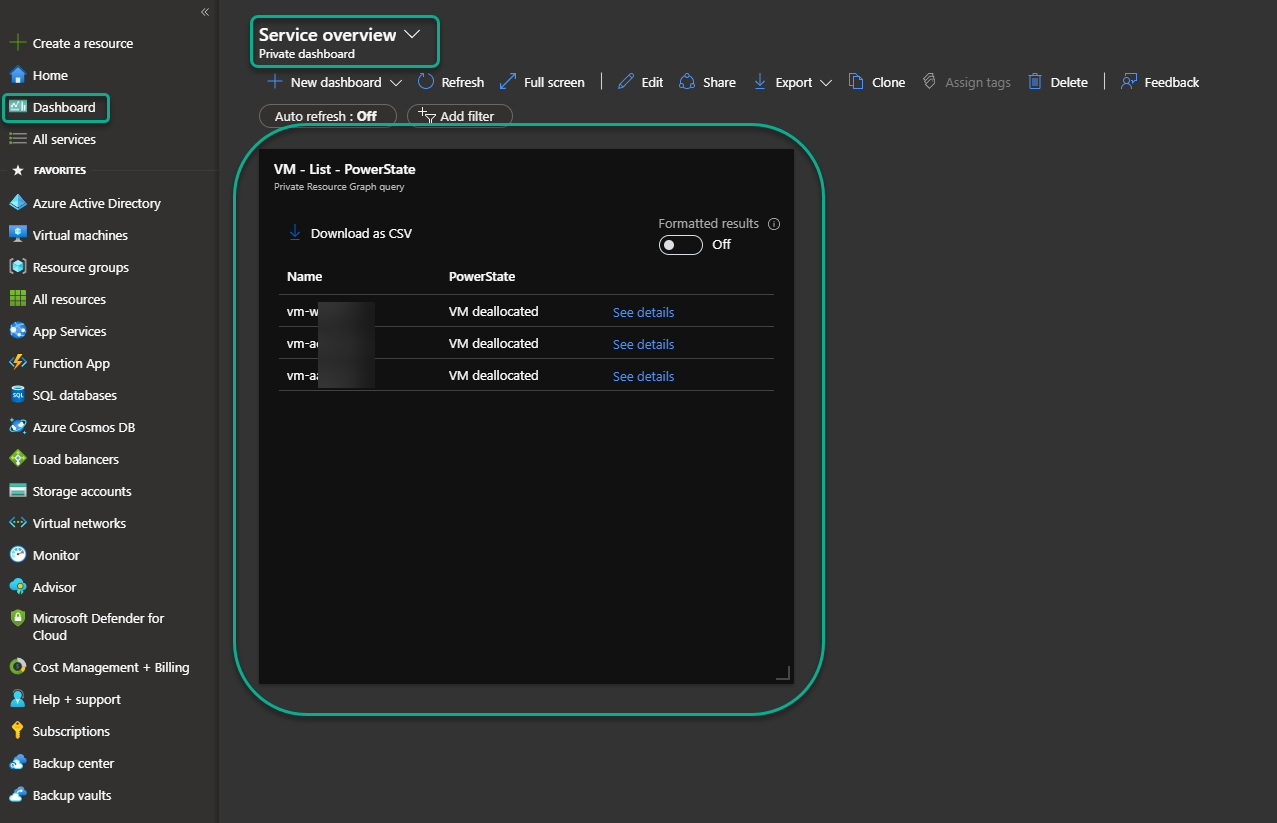1277x823 pixels.
Task: Click the Azure Cosmos DB icon
Action: point(17,427)
